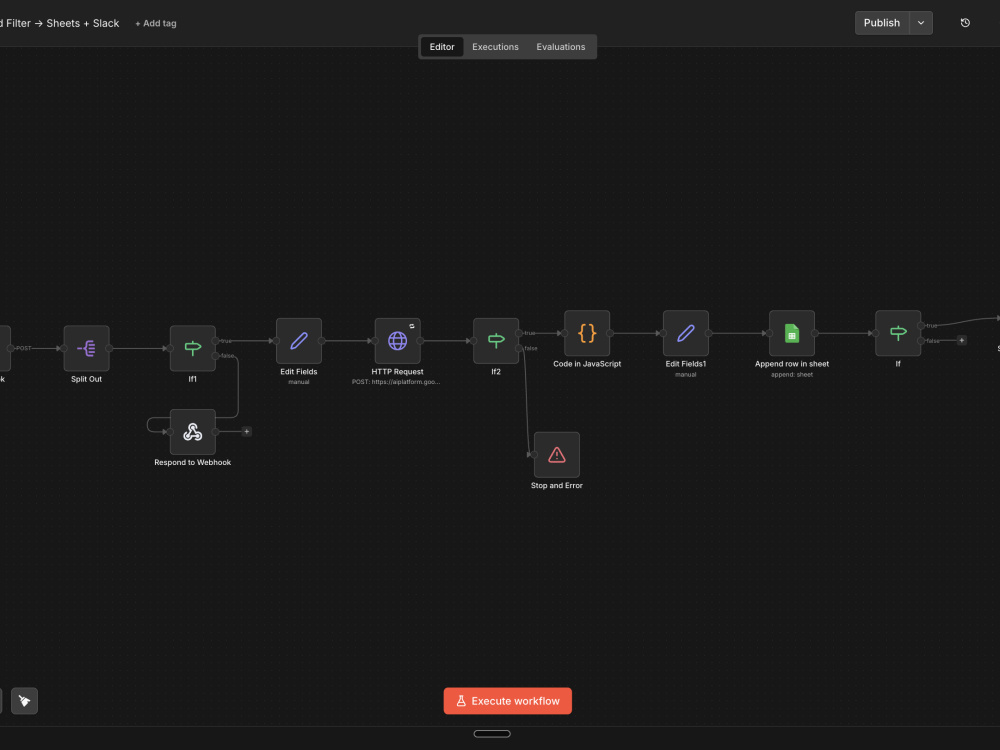This screenshot has width=1000, height=750.
Task: Select the If1 node icon
Action: [193, 348]
